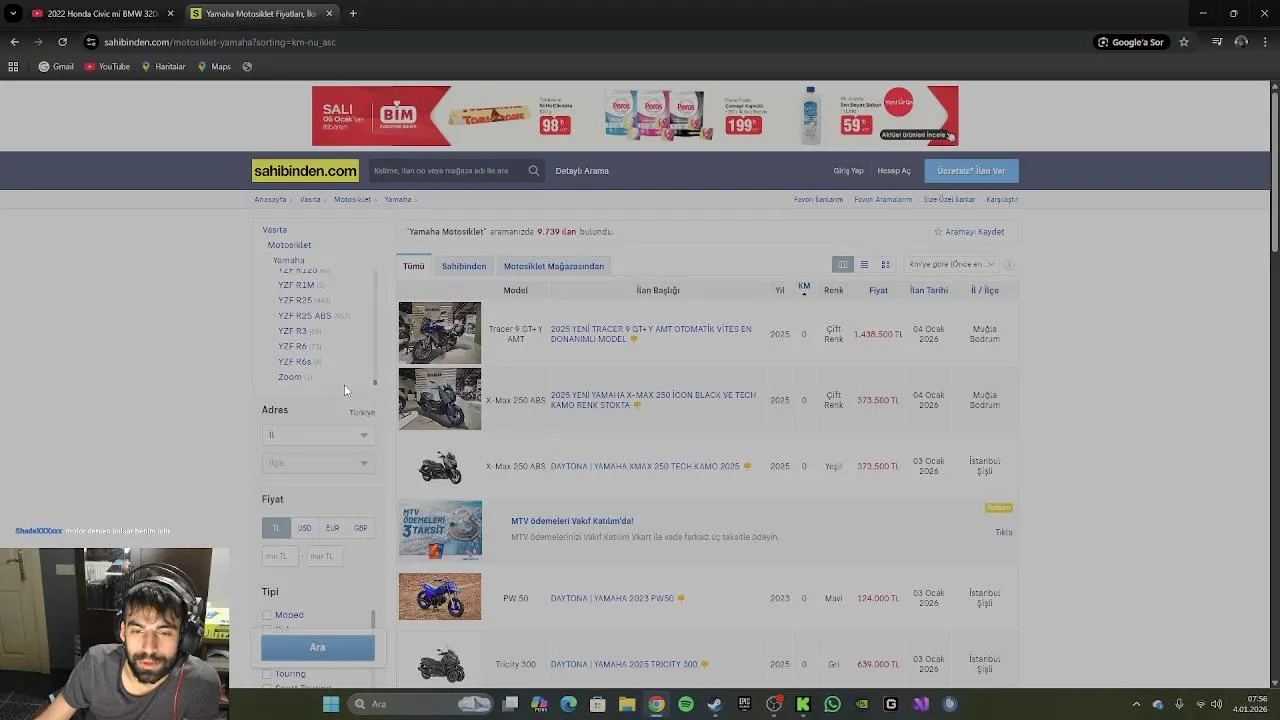Click Aramayı Kaydet link
The width and height of the screenshot is (1280, 720).
point(969,232)
